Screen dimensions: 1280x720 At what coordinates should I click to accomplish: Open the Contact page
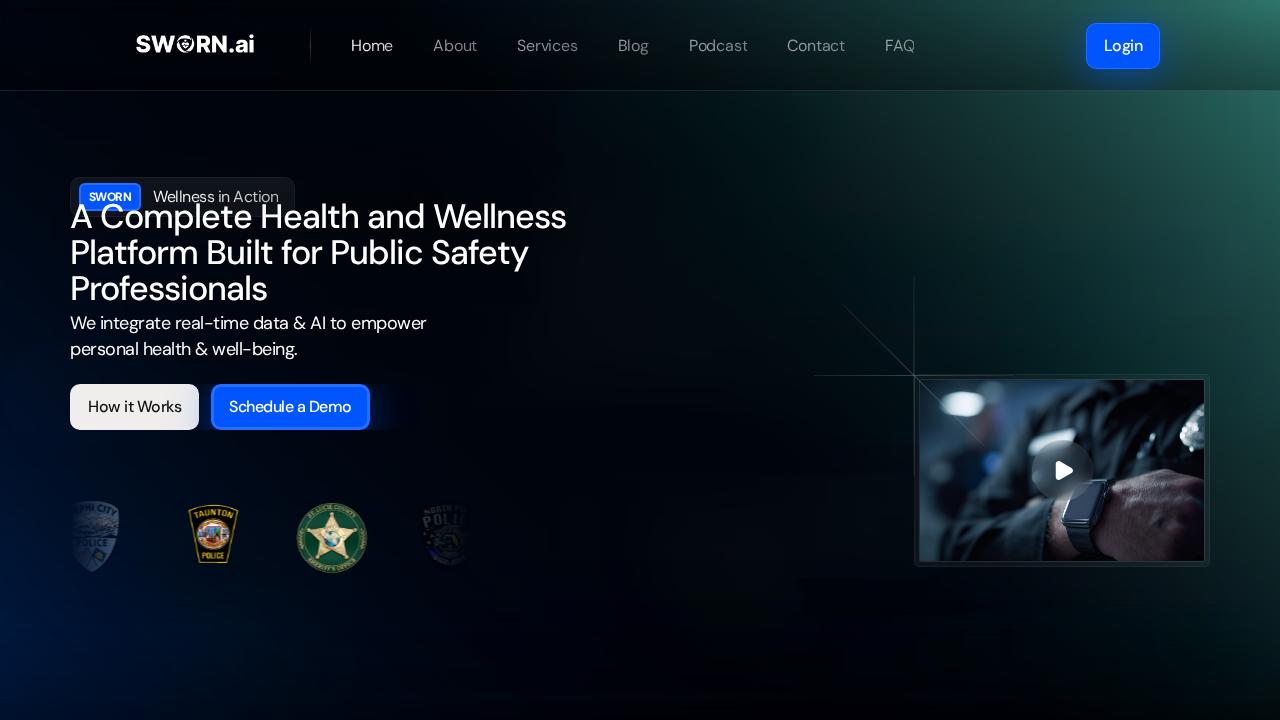point(815,45)
